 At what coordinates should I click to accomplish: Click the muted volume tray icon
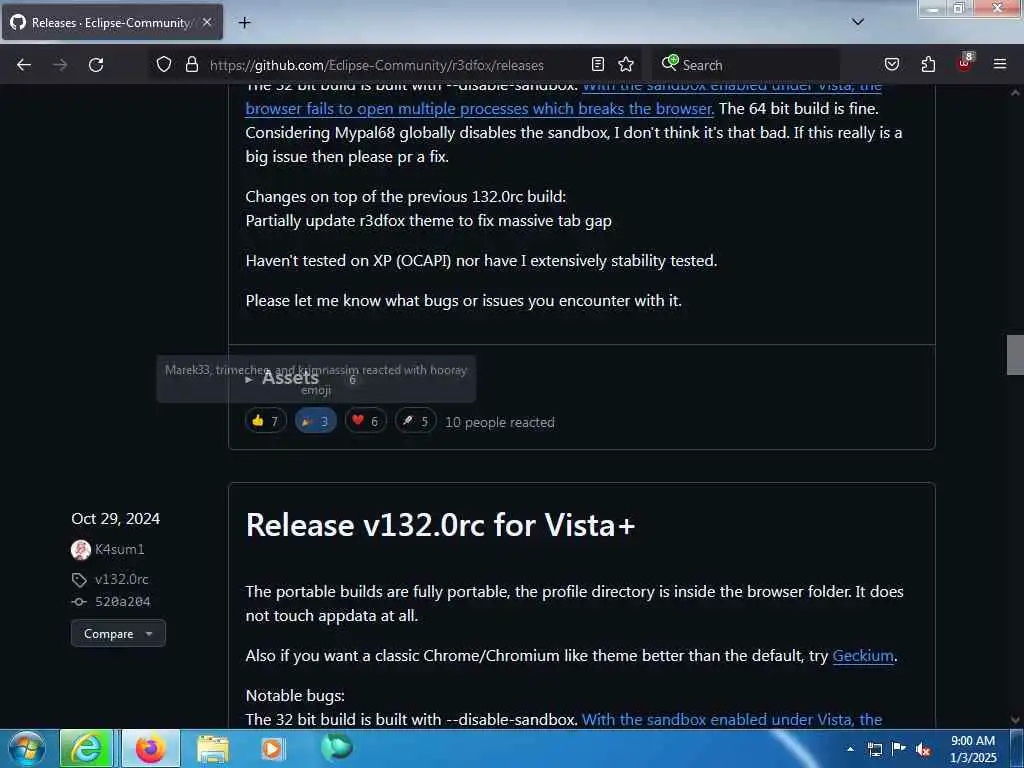[x=923, y=749]
